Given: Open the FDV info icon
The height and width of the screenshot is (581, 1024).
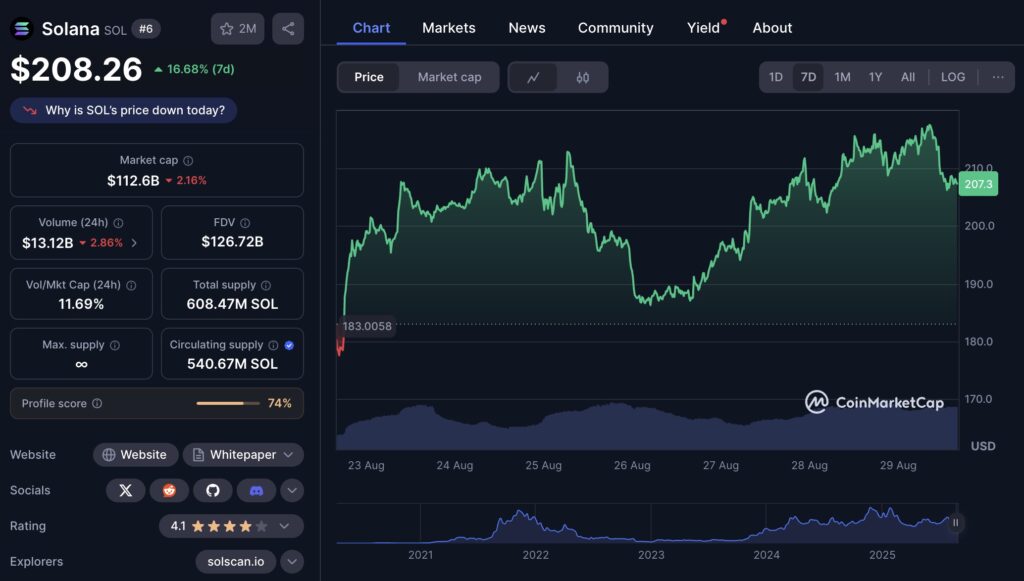Looking at the screenshot, I should (x=245, y=223).
